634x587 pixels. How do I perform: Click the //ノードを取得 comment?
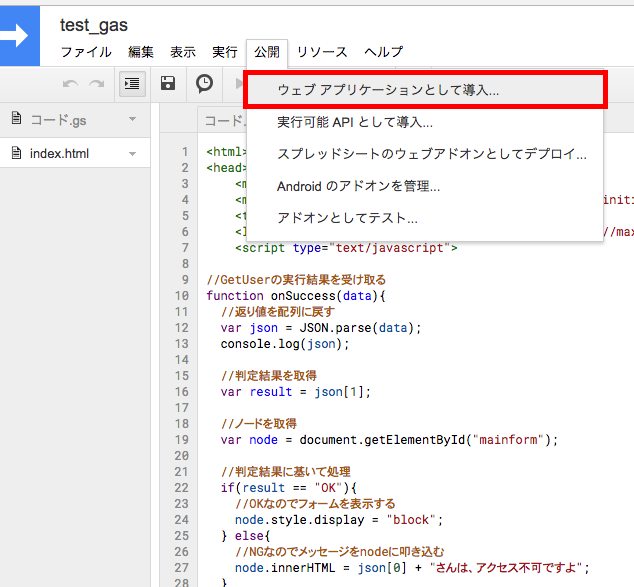259,424
